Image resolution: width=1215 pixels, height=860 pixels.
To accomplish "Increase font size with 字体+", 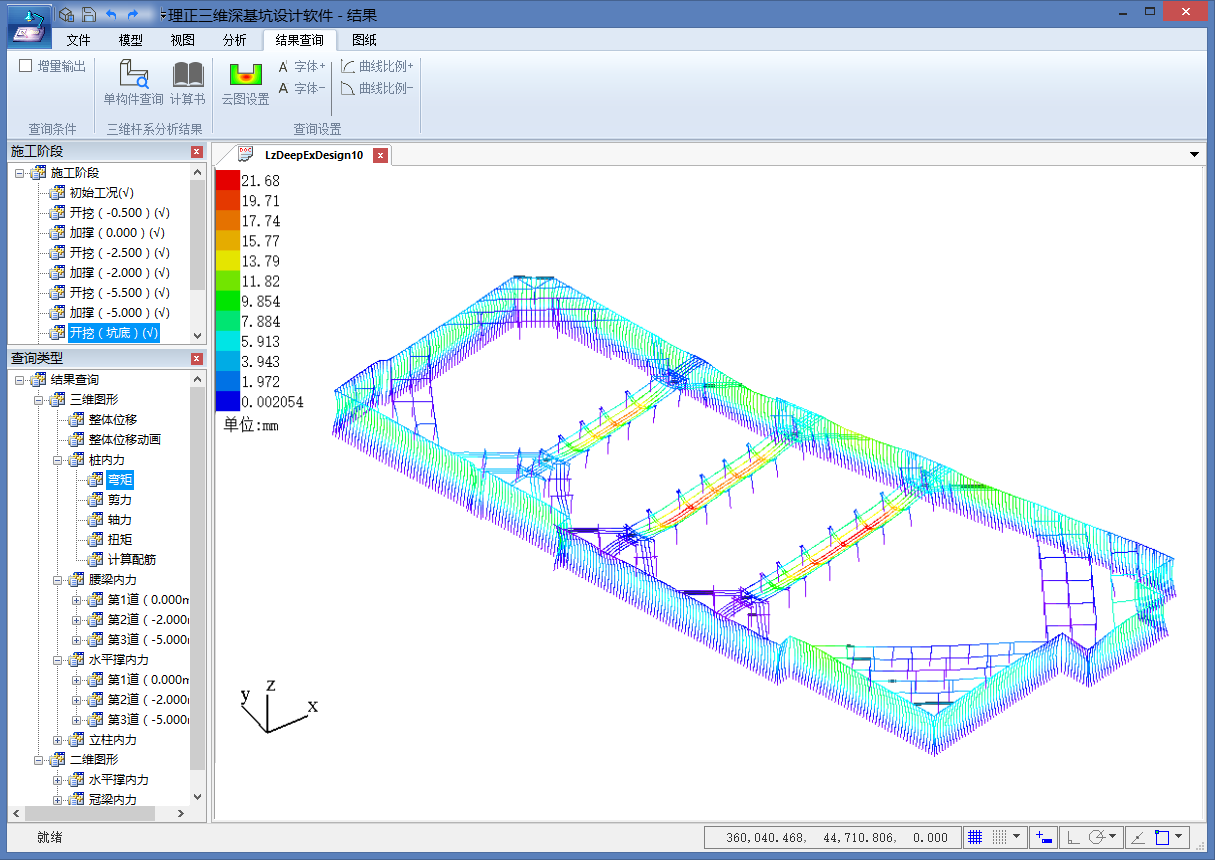I will (302, 66).
